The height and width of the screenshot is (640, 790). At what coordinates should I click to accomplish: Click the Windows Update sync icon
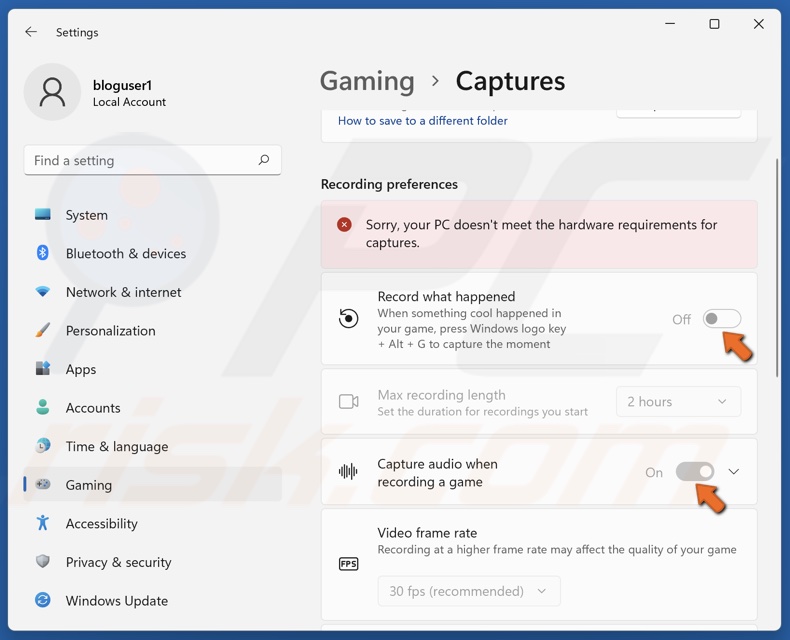tap(43, 600)
